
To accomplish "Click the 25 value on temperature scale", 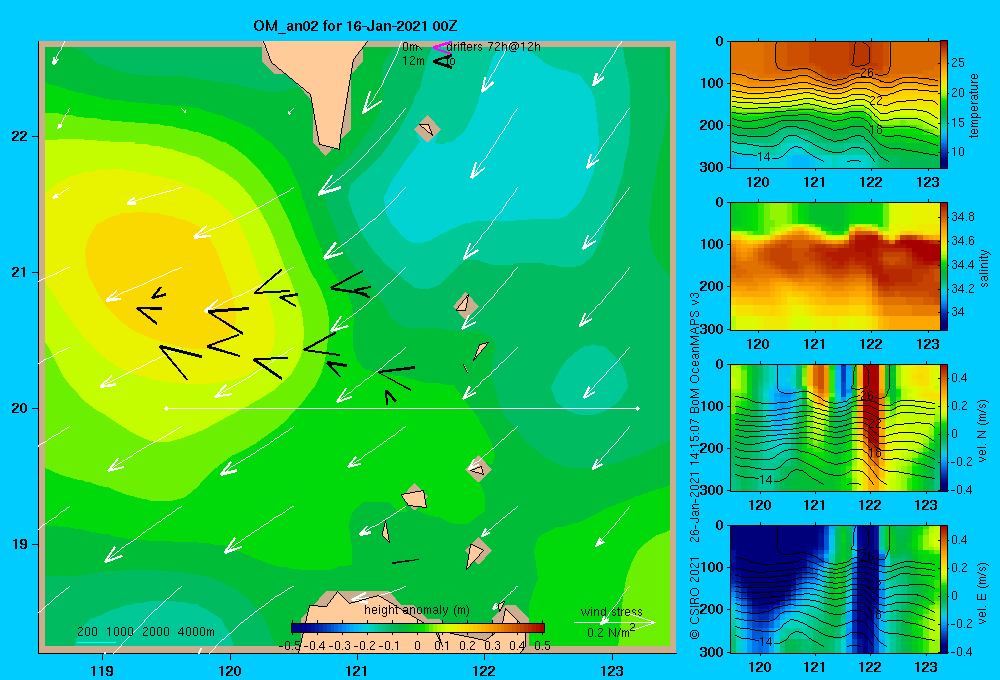I will point(958,63).
